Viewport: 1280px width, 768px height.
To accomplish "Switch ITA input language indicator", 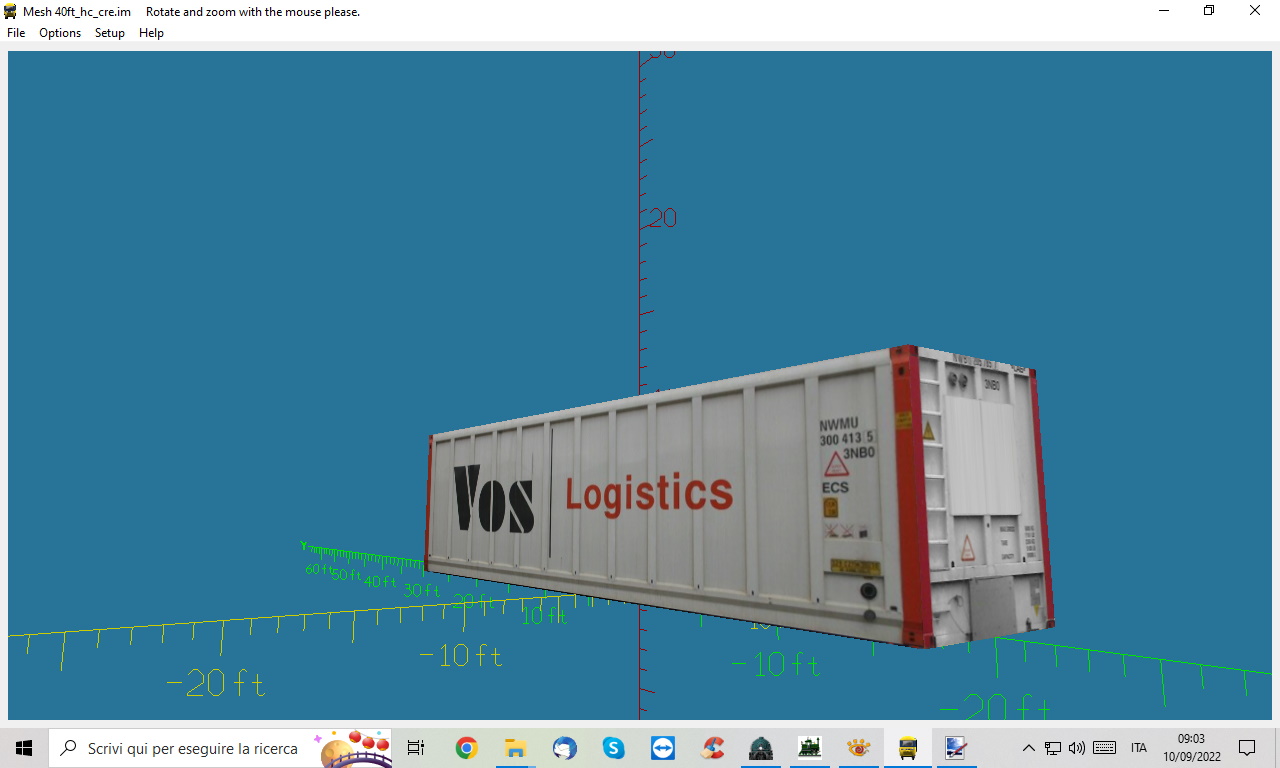I will 1139,748.
